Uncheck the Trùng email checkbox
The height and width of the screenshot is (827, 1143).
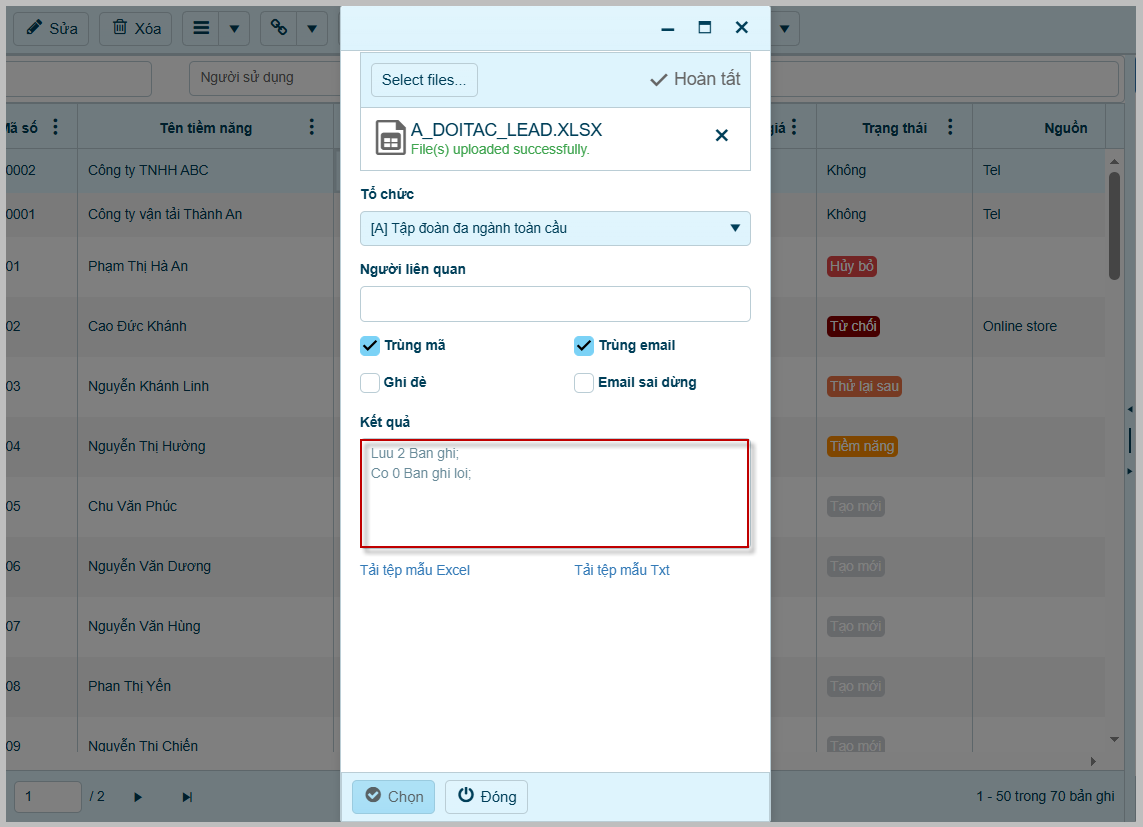click(x=584, y=346)
